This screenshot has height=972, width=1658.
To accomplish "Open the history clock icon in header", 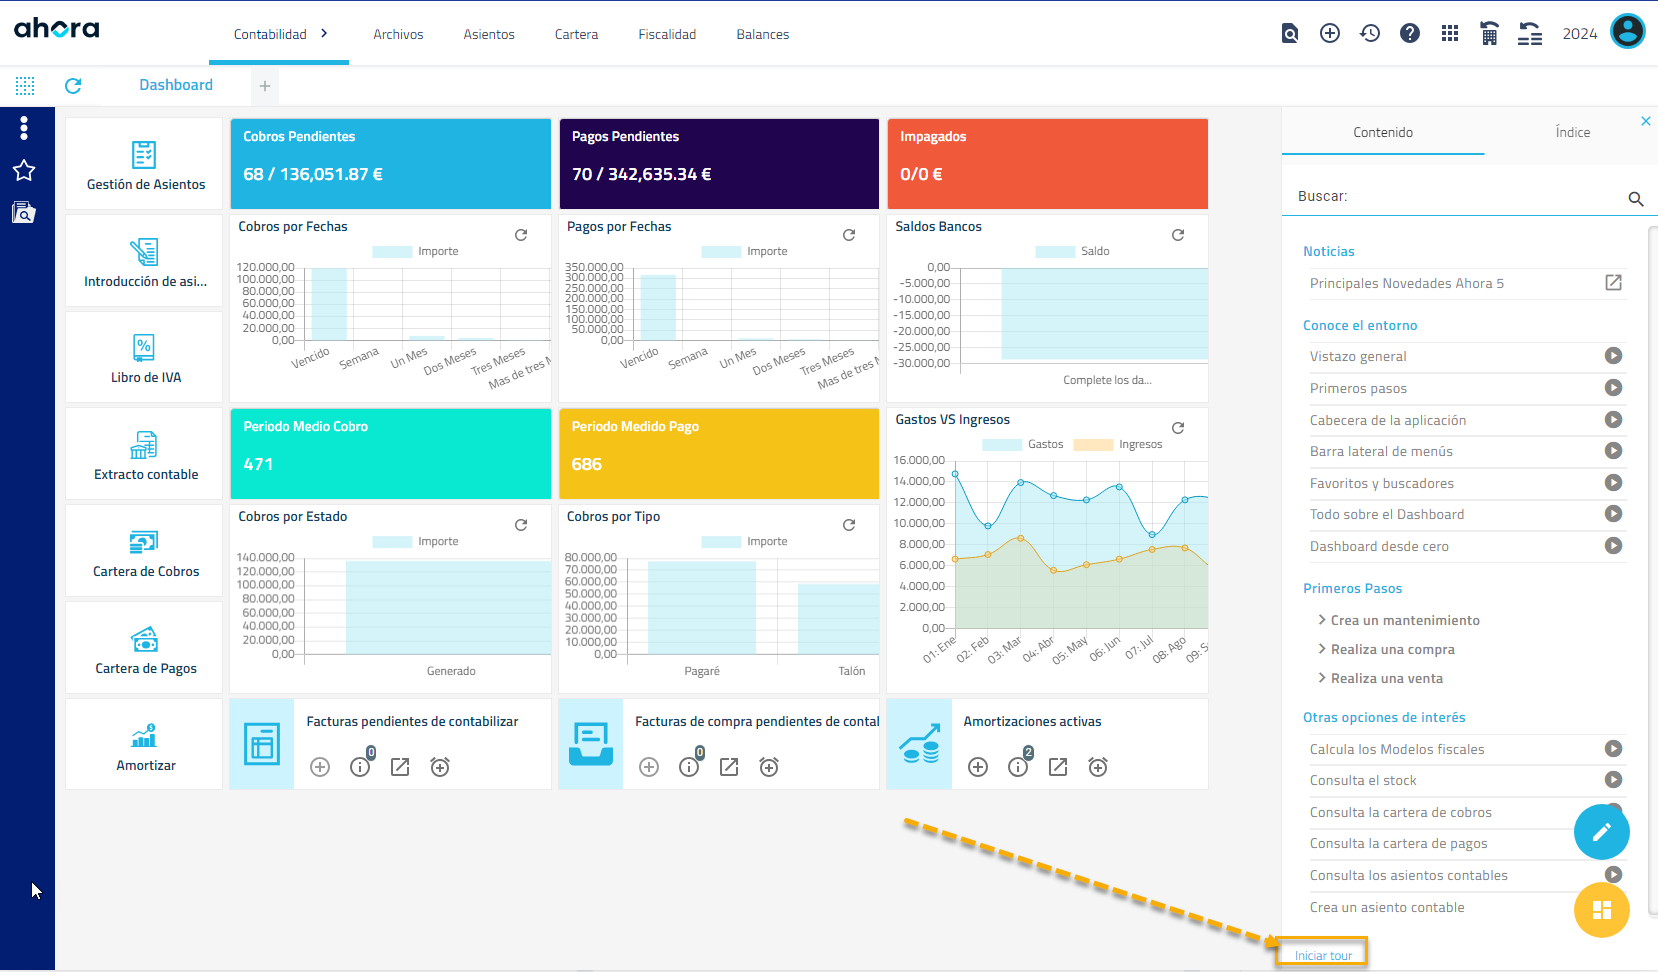I will [1370, 34].
